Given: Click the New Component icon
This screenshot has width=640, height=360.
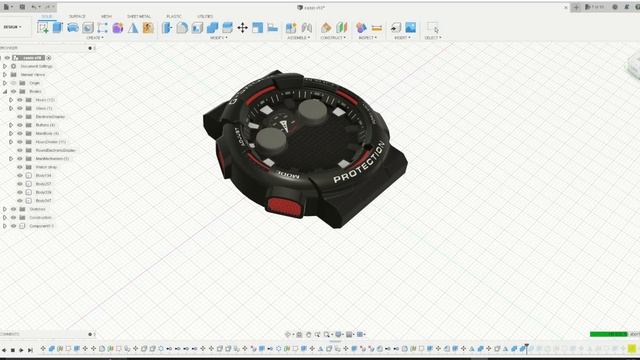Looking at the screenshot, I should click(x=291, y=27).
